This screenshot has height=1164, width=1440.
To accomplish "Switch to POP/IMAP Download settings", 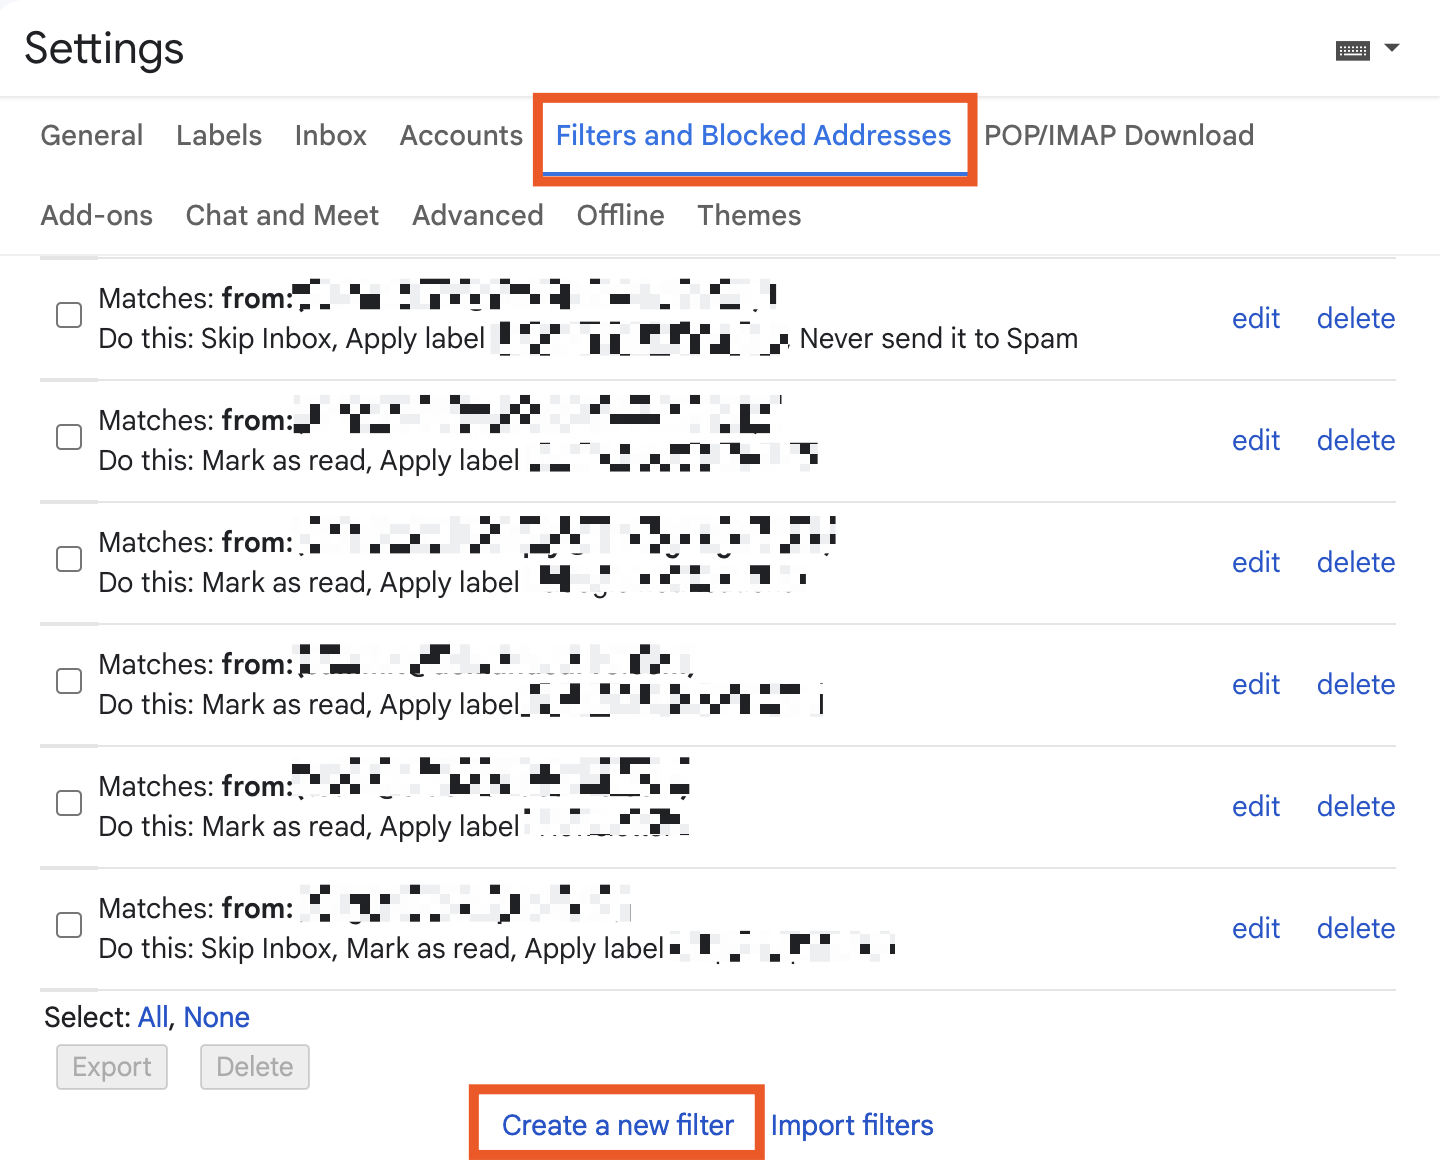I will [x=1118, y=135].
